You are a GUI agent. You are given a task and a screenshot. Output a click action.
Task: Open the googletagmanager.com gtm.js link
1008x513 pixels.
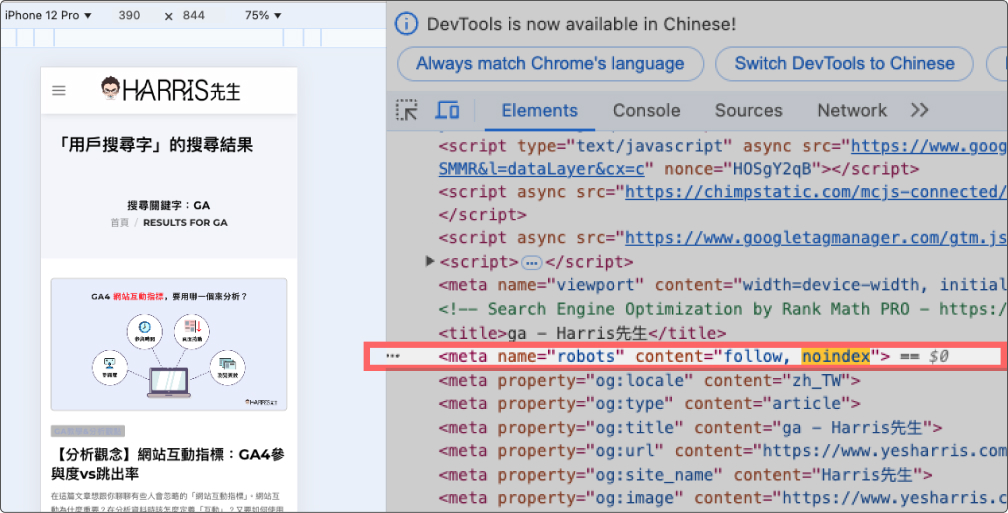pos(816,238)
